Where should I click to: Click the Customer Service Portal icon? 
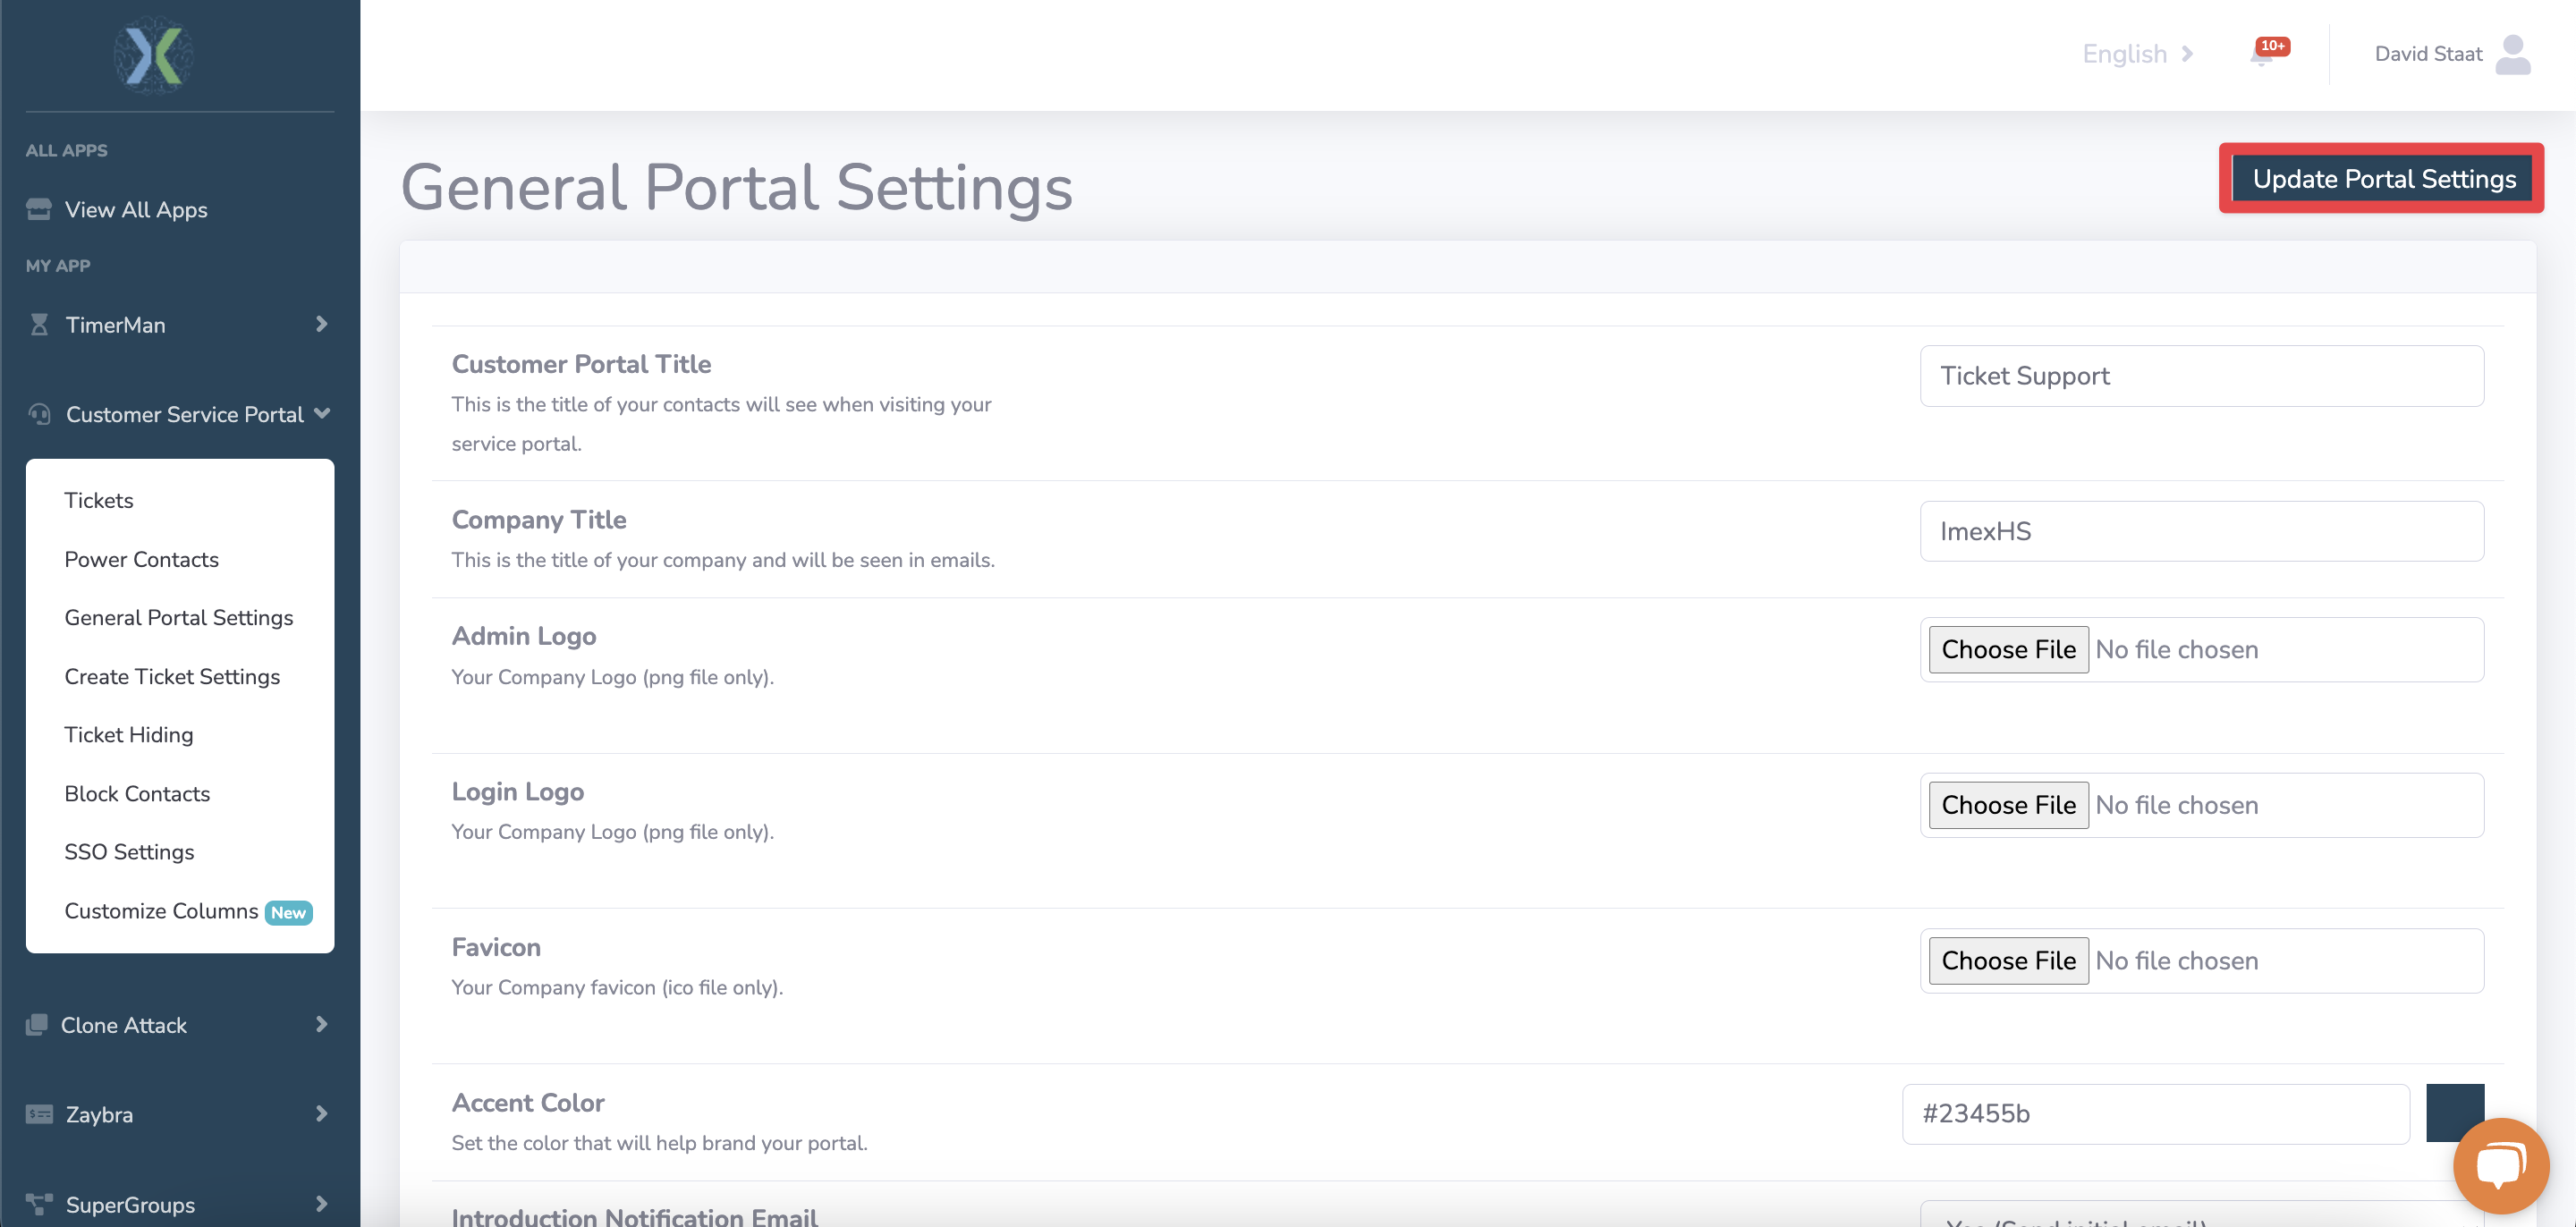(x=39, y=414)
